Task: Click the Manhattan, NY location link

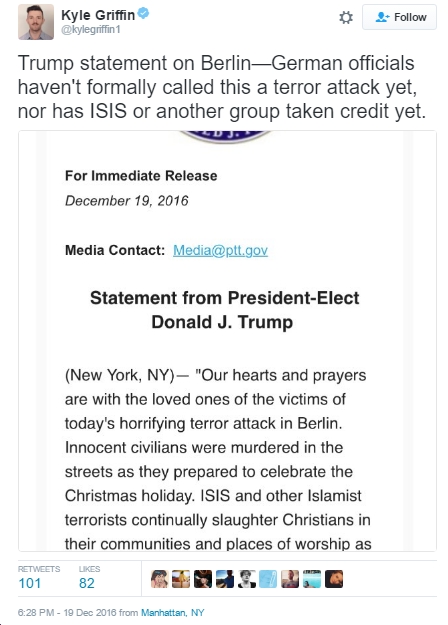Action: click(173, 613)
